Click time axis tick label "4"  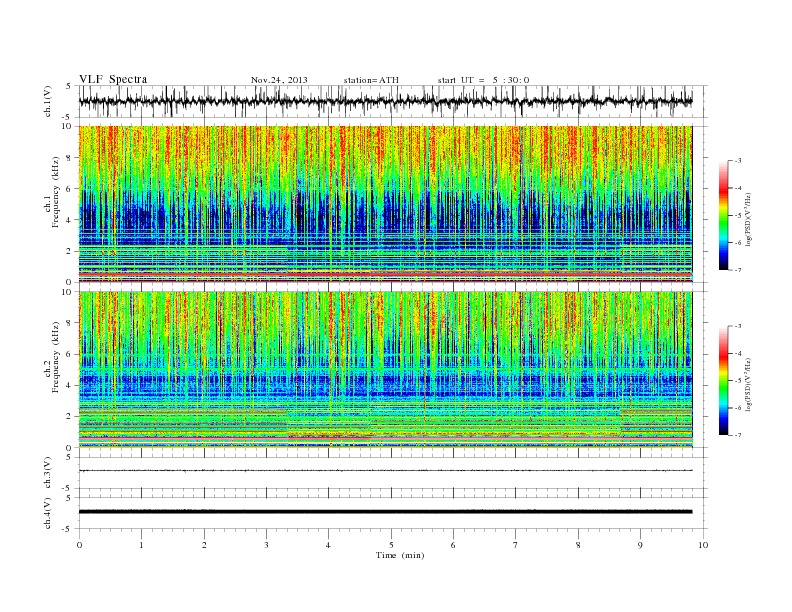click(328, 545)
